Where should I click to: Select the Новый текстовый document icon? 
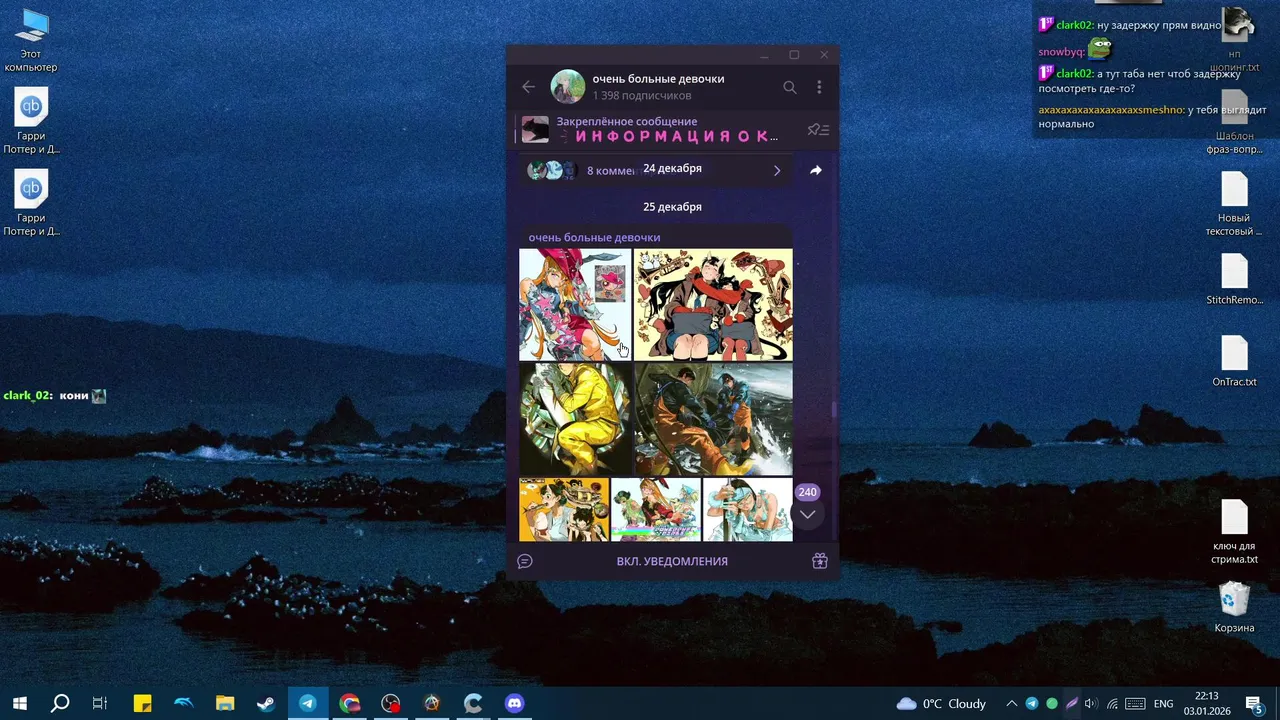point(1234,204)
